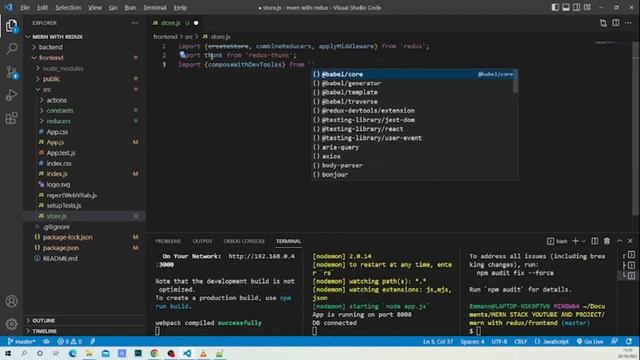Add a new terminal with plus icon
This screenshot has height=360, width=640.
pyautogui.click(x=576, y=241)
